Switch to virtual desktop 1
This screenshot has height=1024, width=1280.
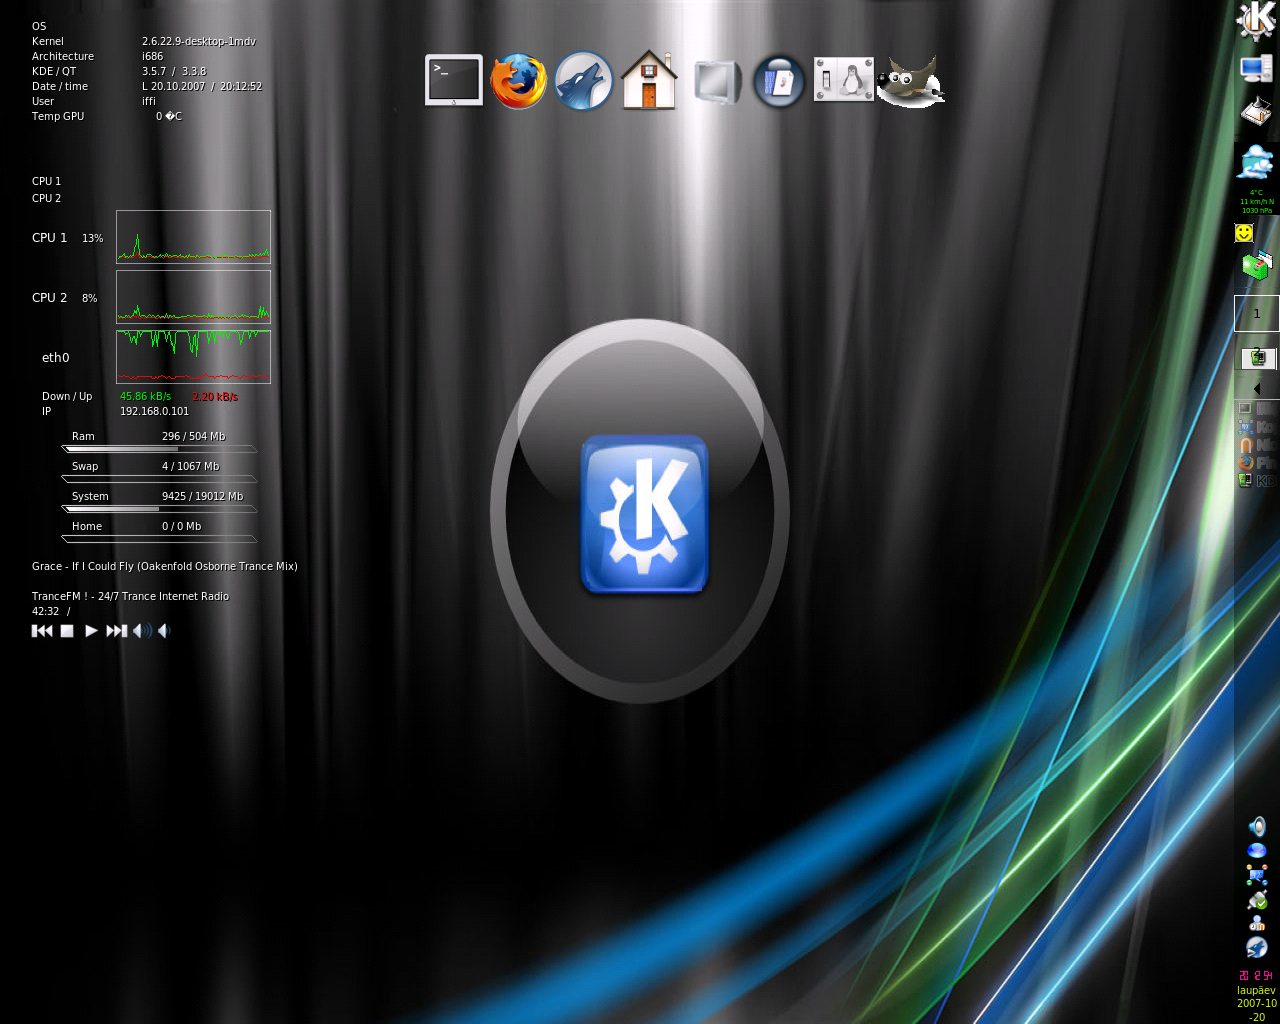click(1256, 313)
